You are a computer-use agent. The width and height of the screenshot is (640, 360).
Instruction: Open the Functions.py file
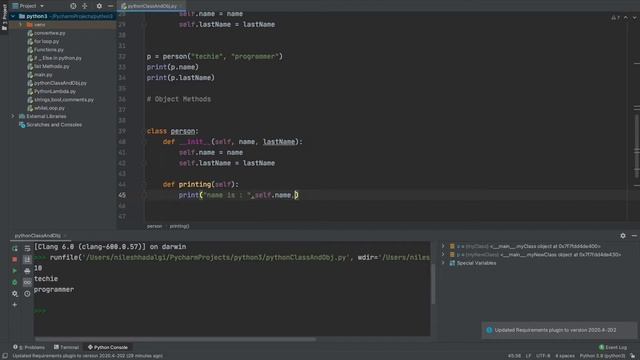pyautogui.click(x=49, y=50)
